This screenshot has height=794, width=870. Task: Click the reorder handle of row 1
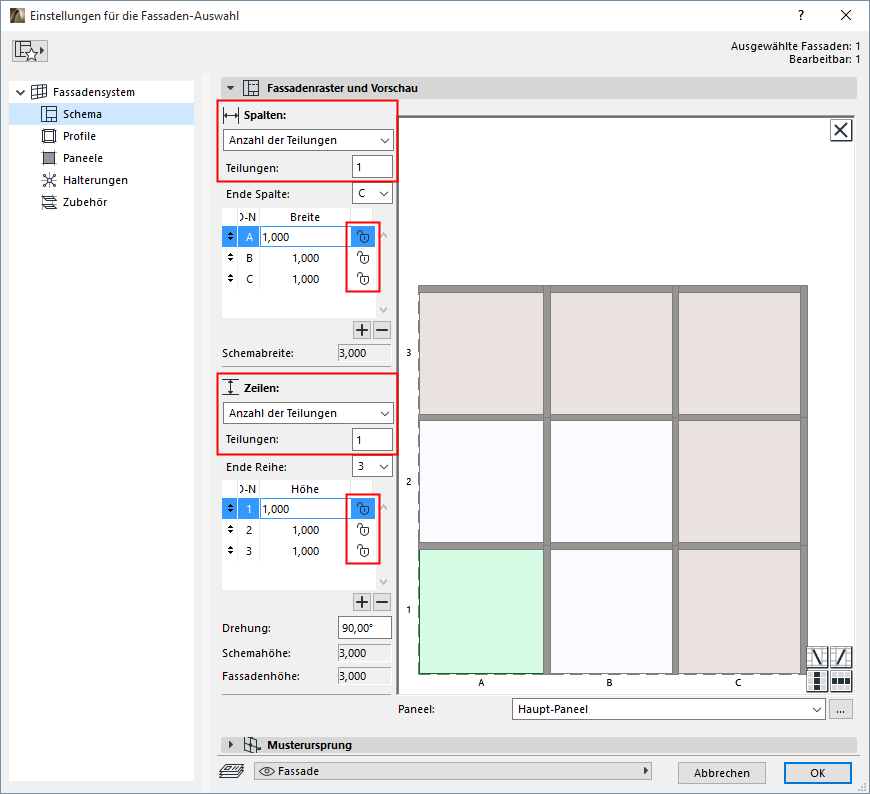click(x=230, y=509)
